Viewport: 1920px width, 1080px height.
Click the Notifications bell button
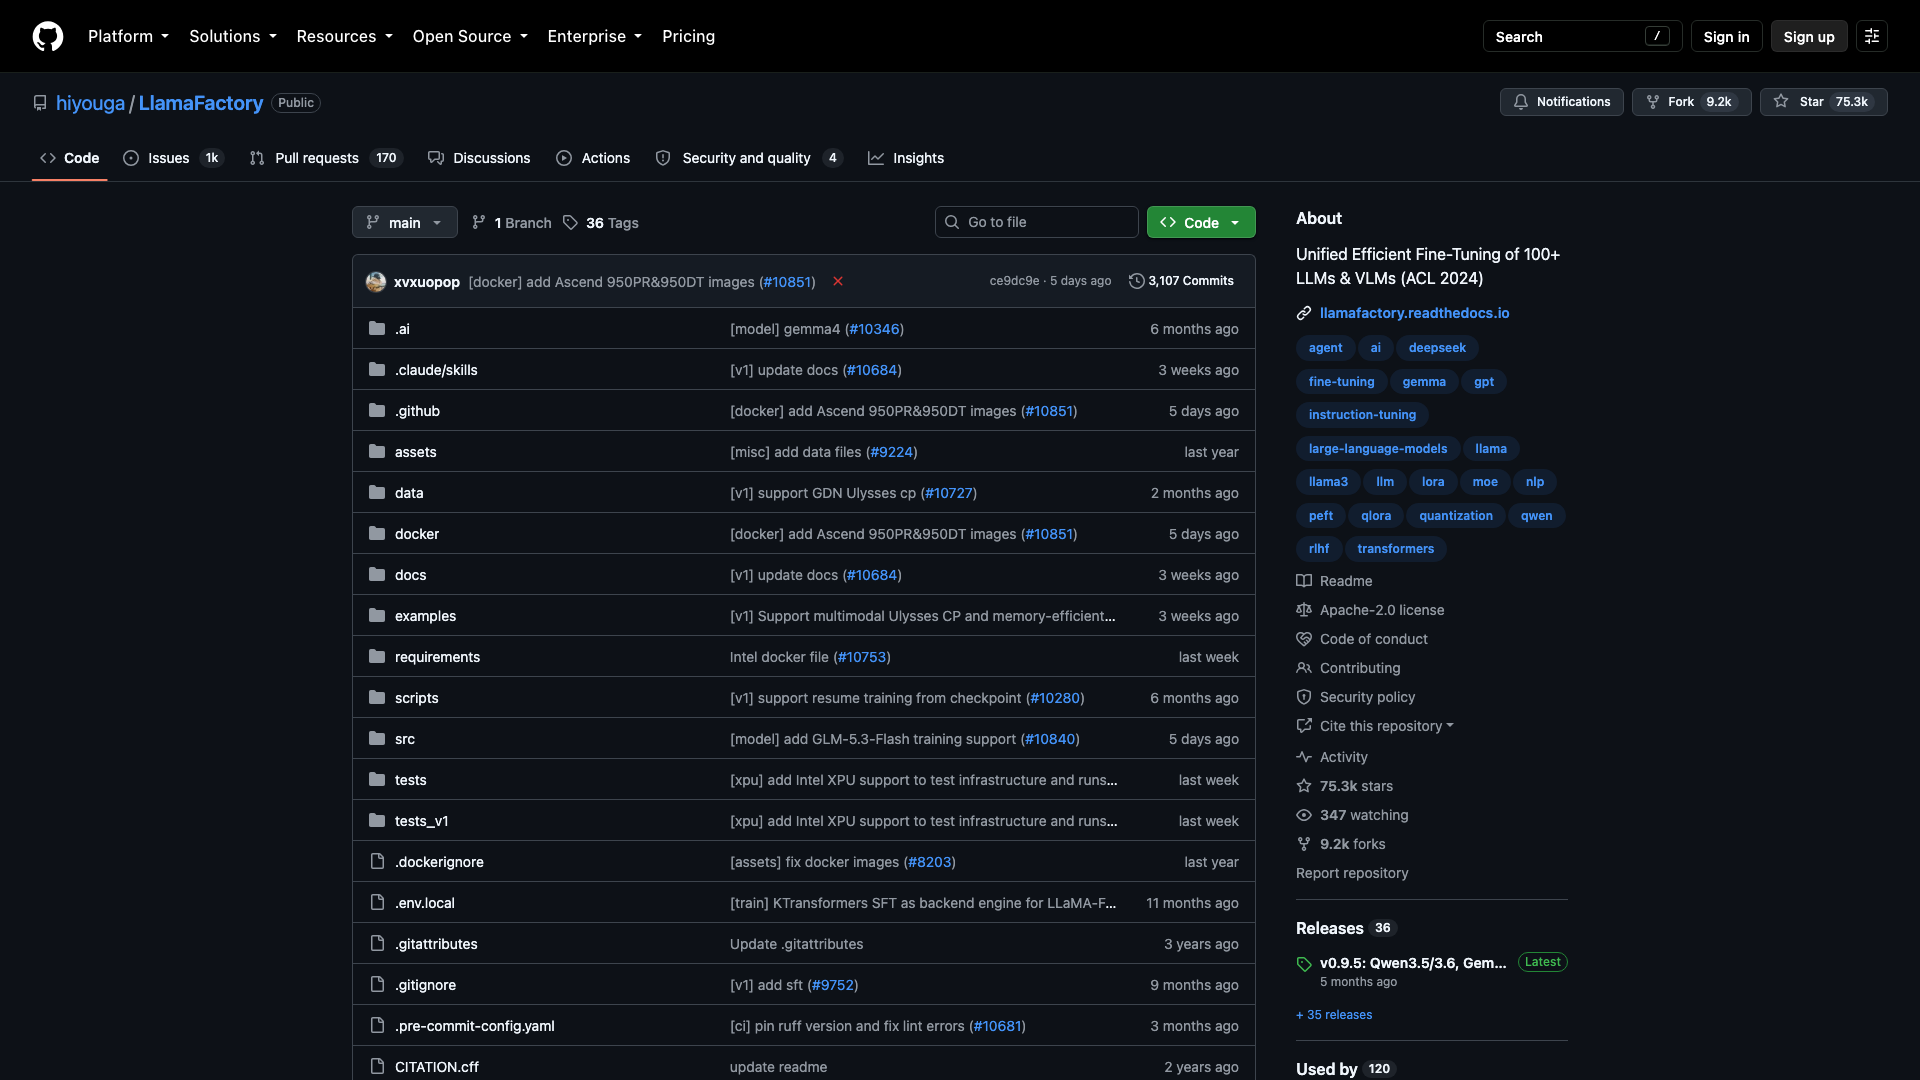click(x=1562, y=102)
